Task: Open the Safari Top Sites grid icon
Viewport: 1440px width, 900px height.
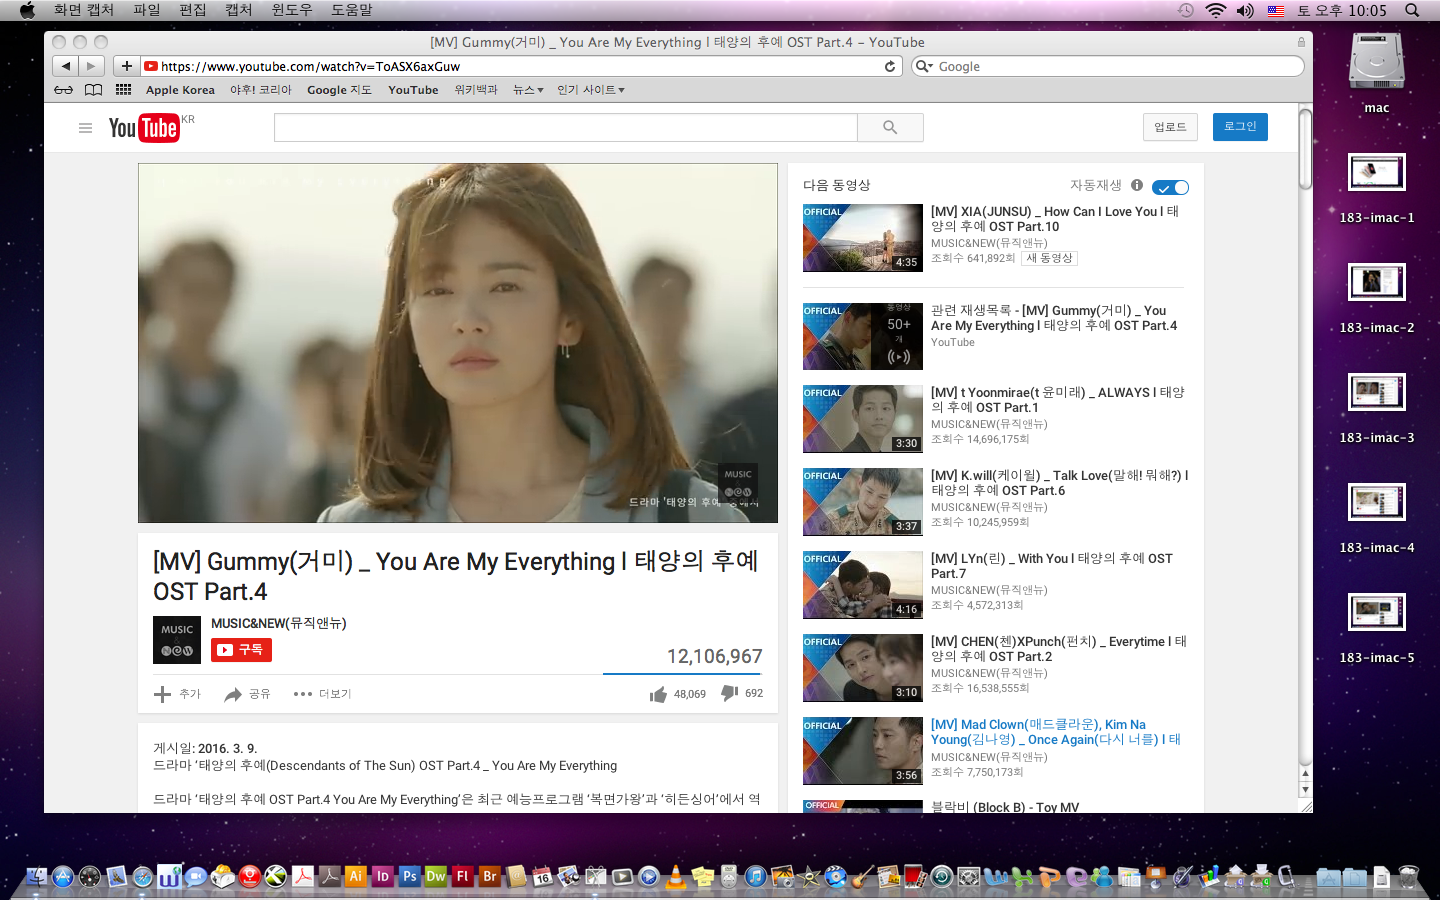Action: [123, 90]
